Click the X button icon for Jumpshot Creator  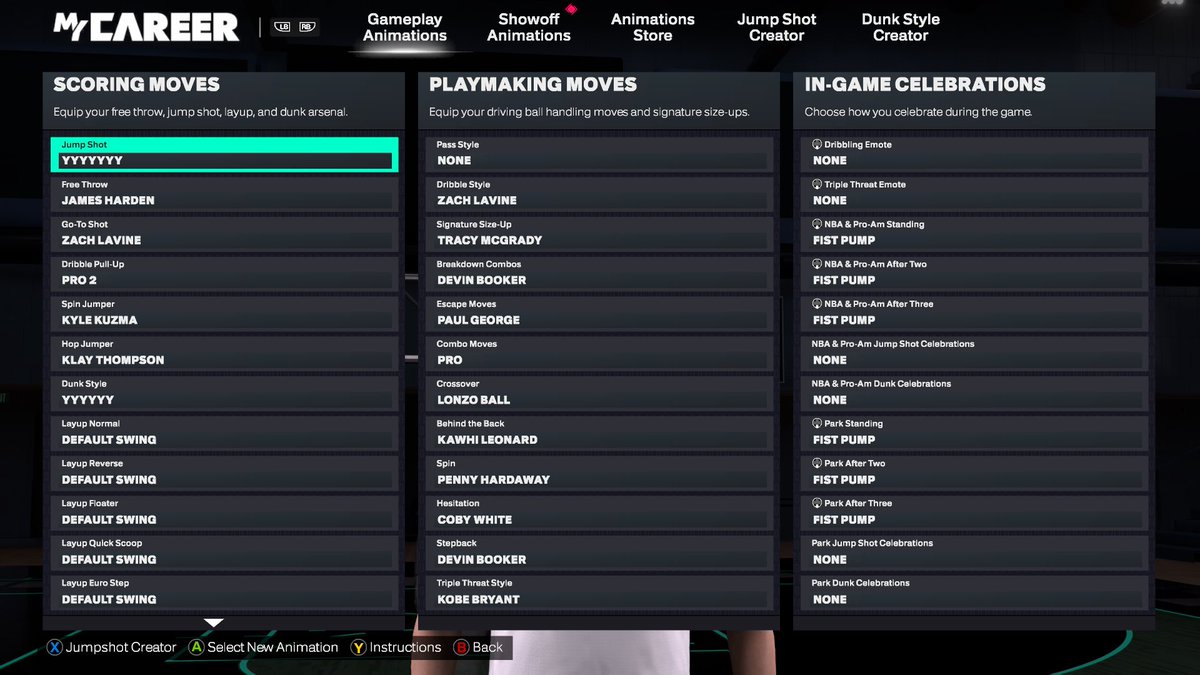pos(55,647)
